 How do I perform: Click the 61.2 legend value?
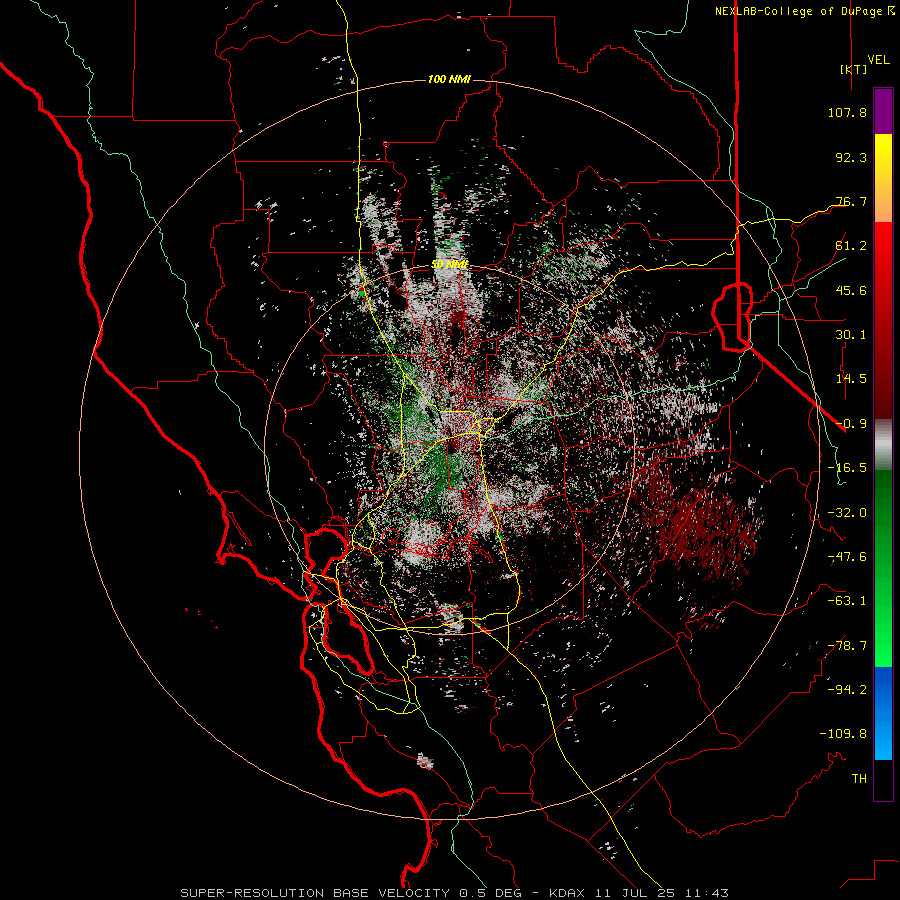pos(851,246)
